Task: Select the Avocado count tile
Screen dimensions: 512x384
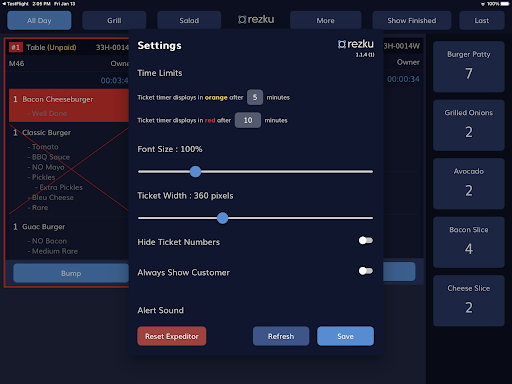Action: pos(469,184)
